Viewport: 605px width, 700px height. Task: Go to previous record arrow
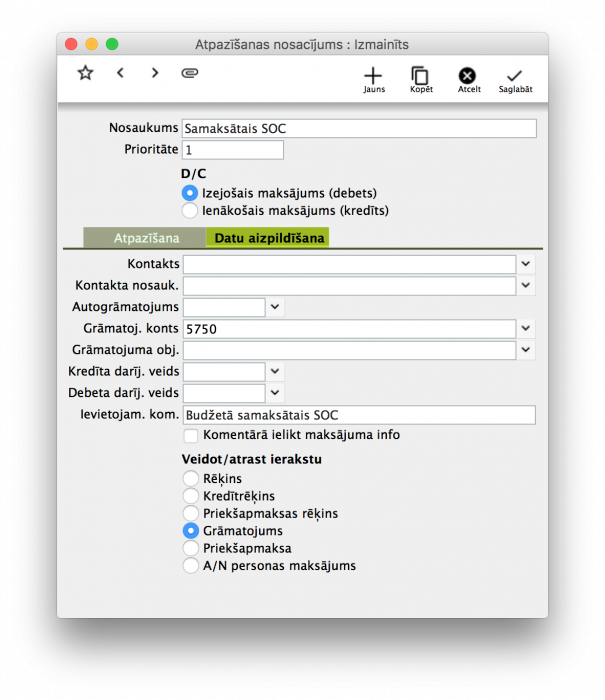point(120,73)
